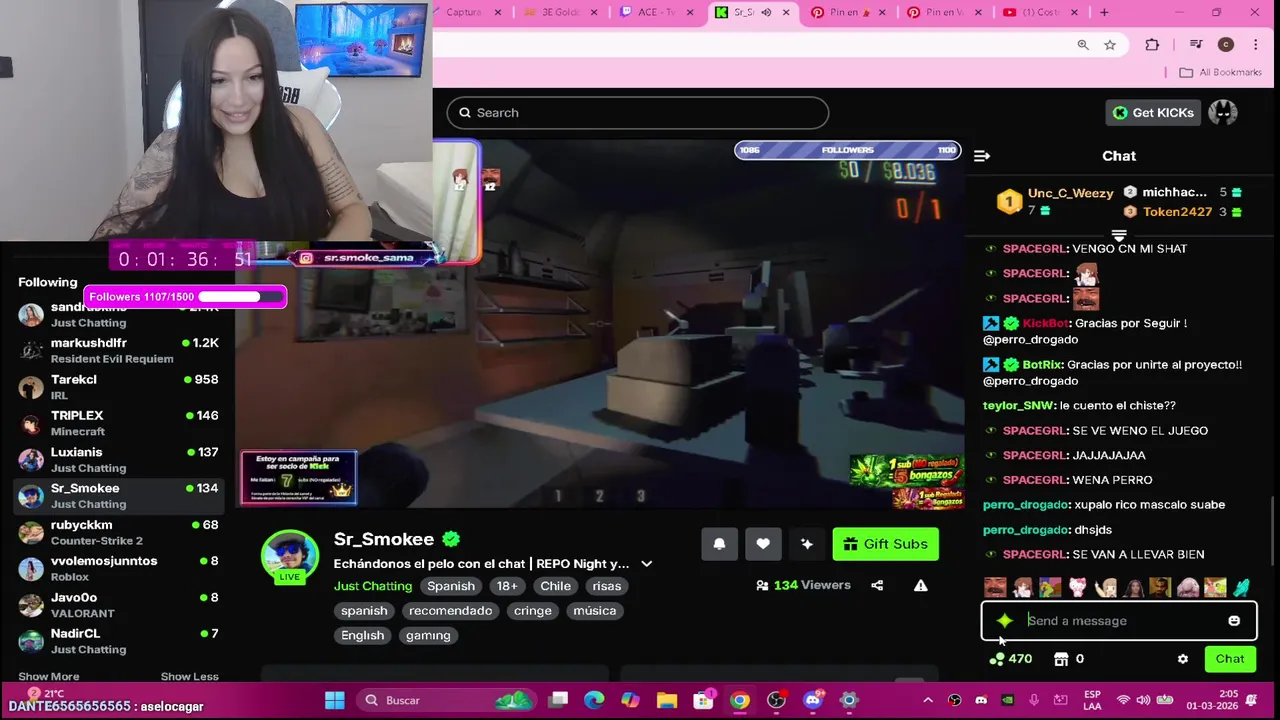This screenshot has height=720, width=1280.
Task: Open chat settings gear icon
Action: (x=1183, y=659)
